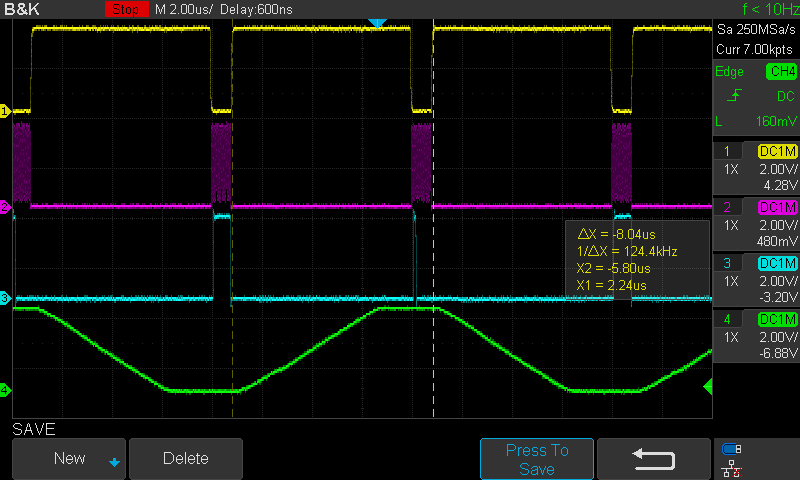Click channel 2 offset 480mV value
Image resolution: width=800 pixels, height=480 pixels.
point(777,241)
